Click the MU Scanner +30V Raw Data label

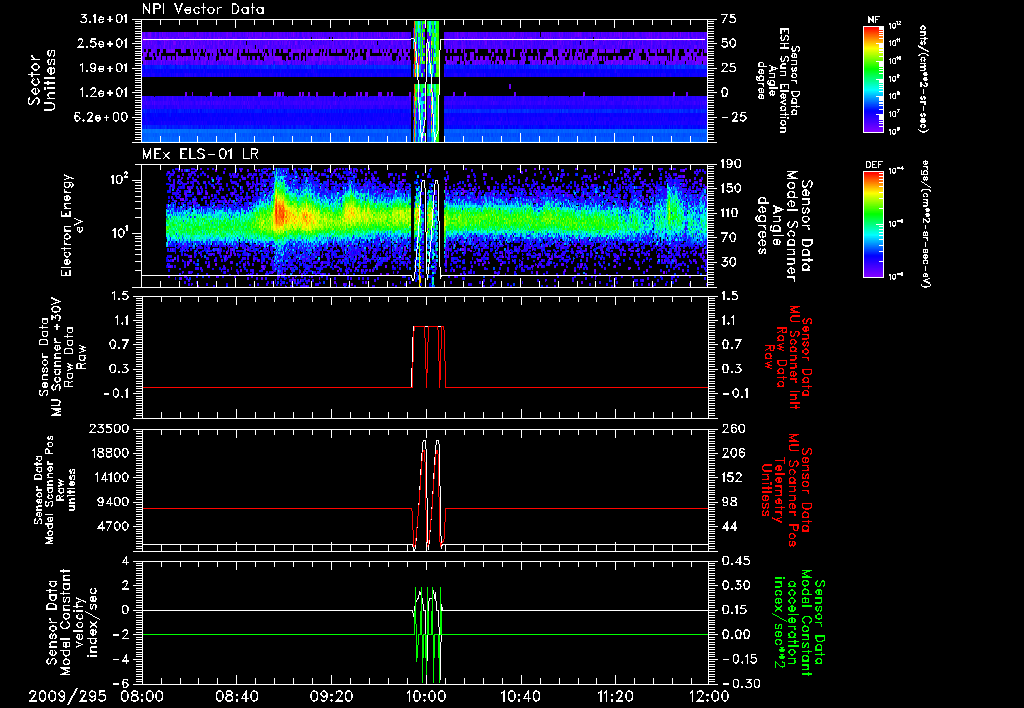(x=62, y=356)
